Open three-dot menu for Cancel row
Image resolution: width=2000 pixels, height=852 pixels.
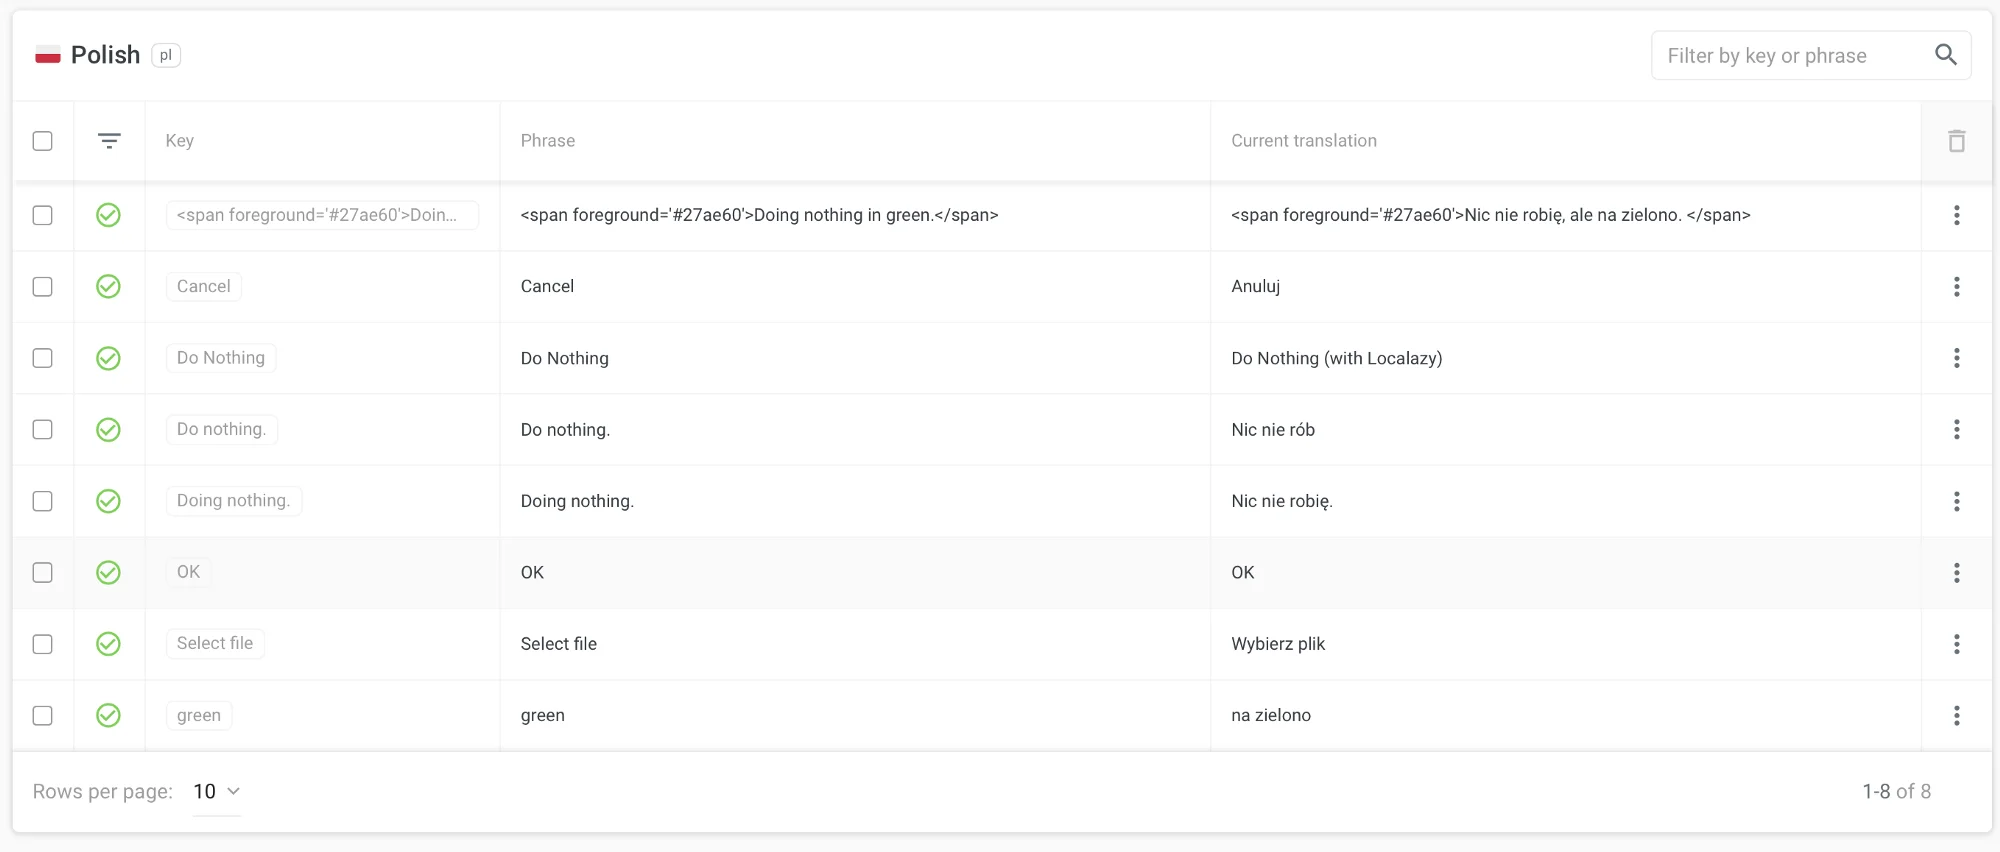[x=1956, y=287]
